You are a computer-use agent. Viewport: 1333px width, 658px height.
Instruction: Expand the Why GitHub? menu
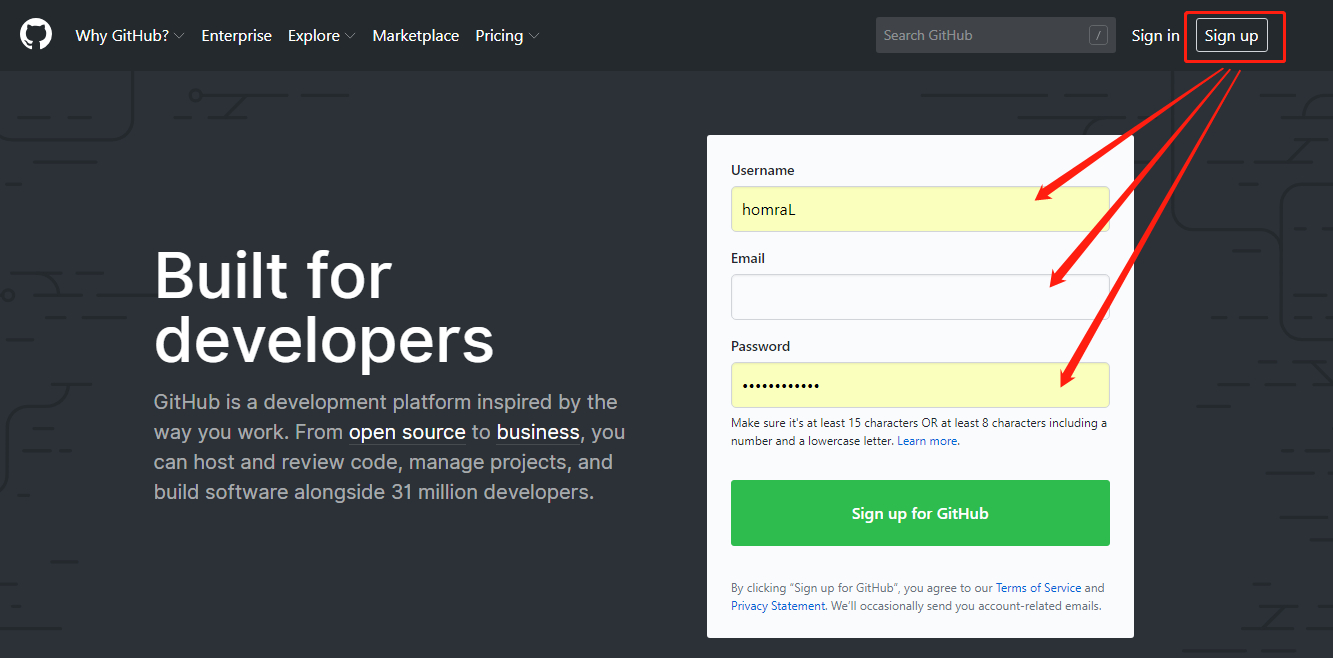click(x=129, y=35)
